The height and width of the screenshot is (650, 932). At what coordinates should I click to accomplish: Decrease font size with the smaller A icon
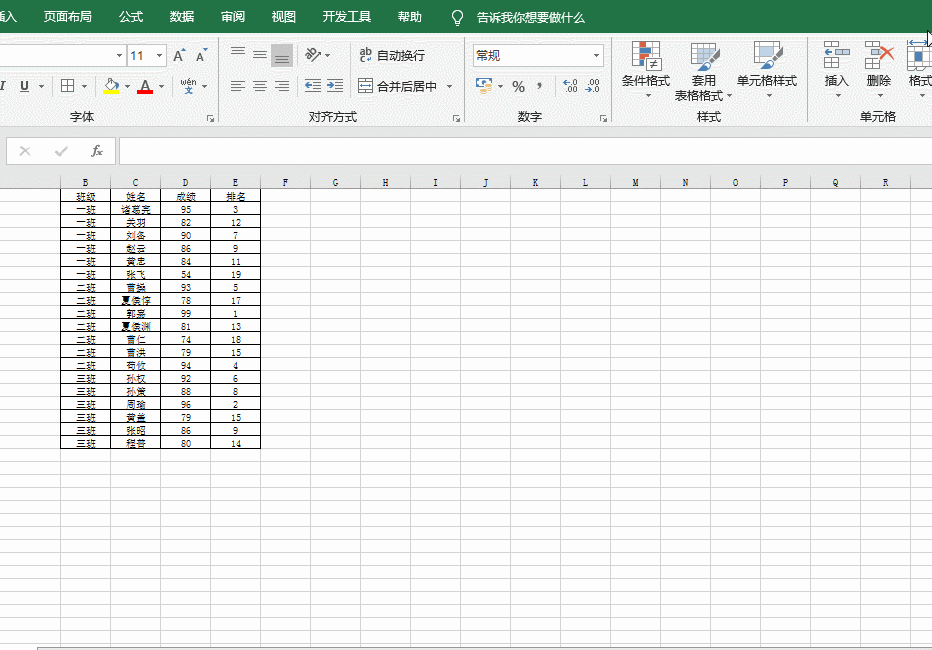(201, 56)
